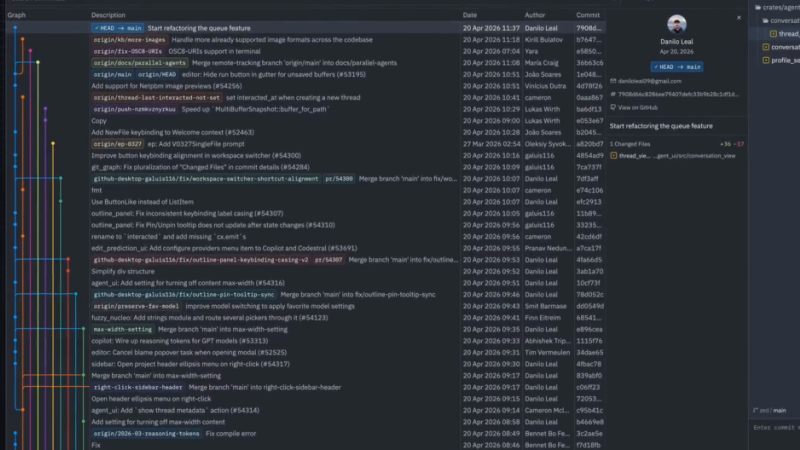Sort by the Graph column header
This screenshot has height=450, width=800.
16,15
